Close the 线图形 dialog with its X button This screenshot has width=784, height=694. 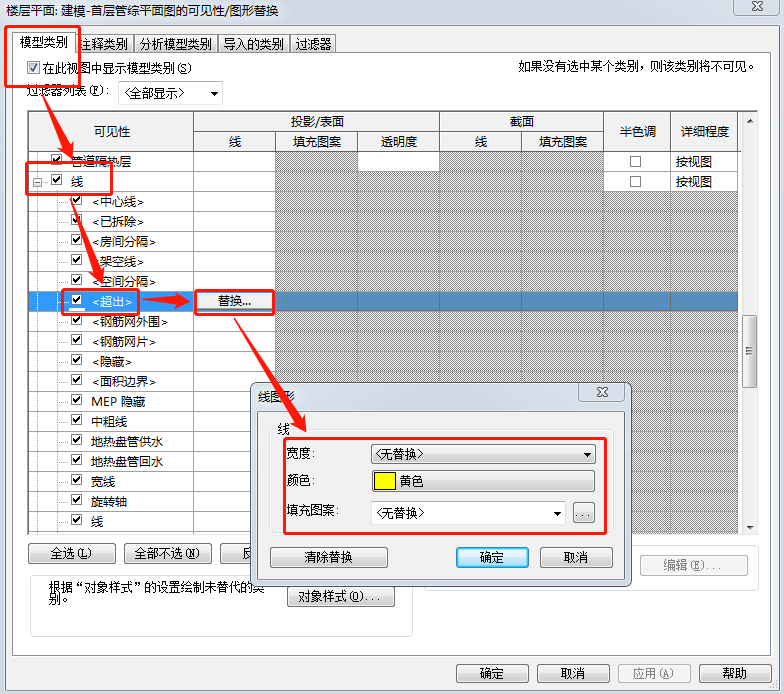coord(603,394)
